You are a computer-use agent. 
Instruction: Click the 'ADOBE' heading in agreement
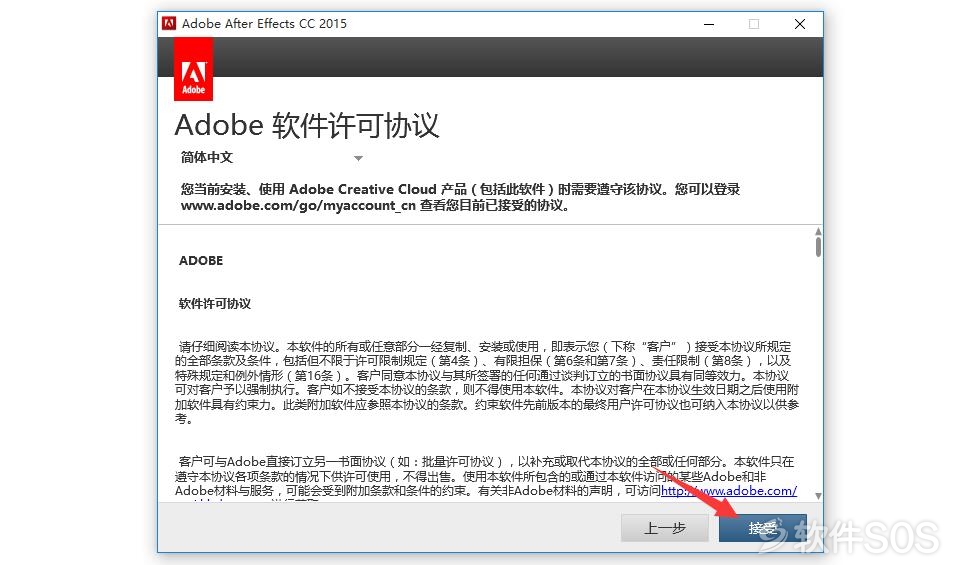(201, 260)
